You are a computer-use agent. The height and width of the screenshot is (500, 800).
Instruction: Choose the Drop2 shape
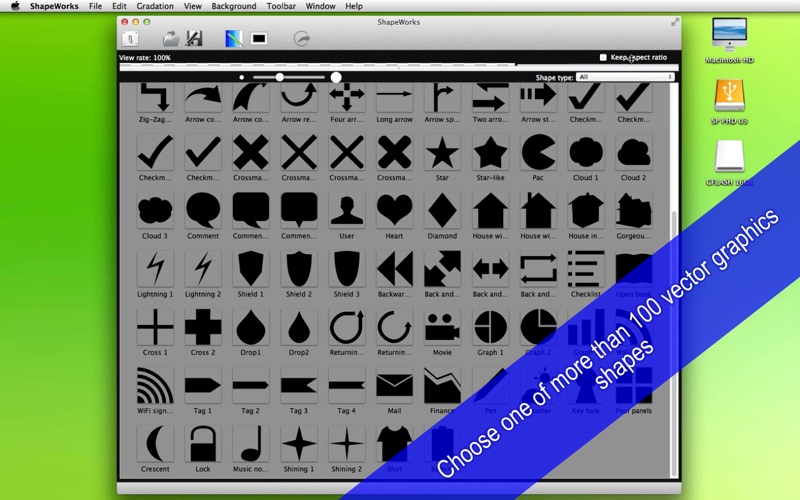coord(298,327)
